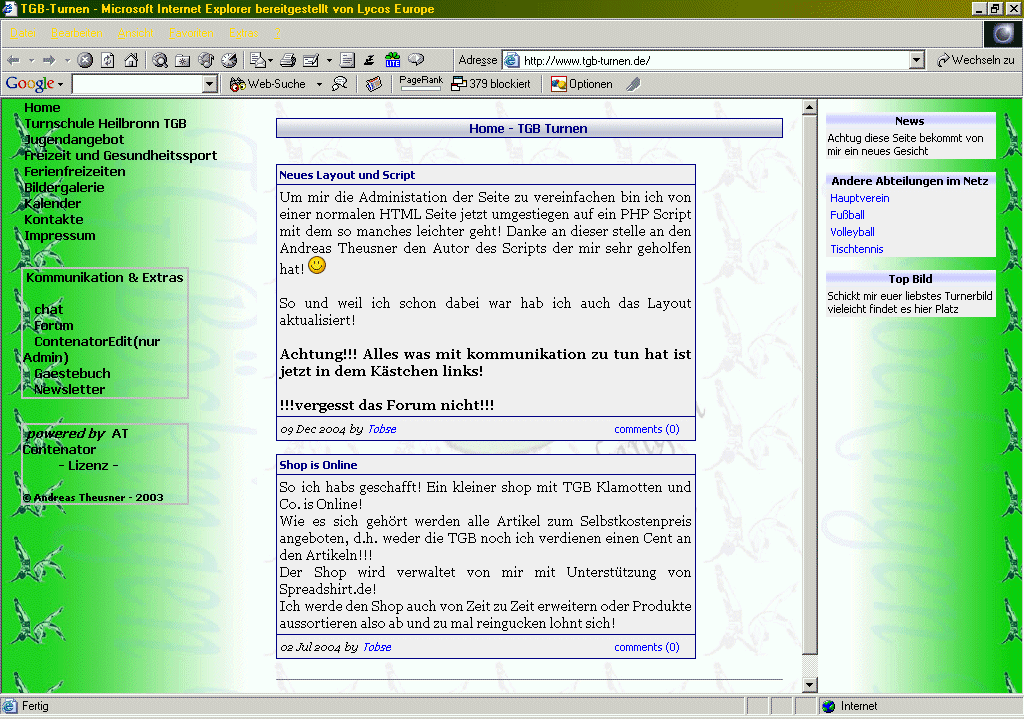
Task: Open the Kalender link
Action: click(52, 203)
